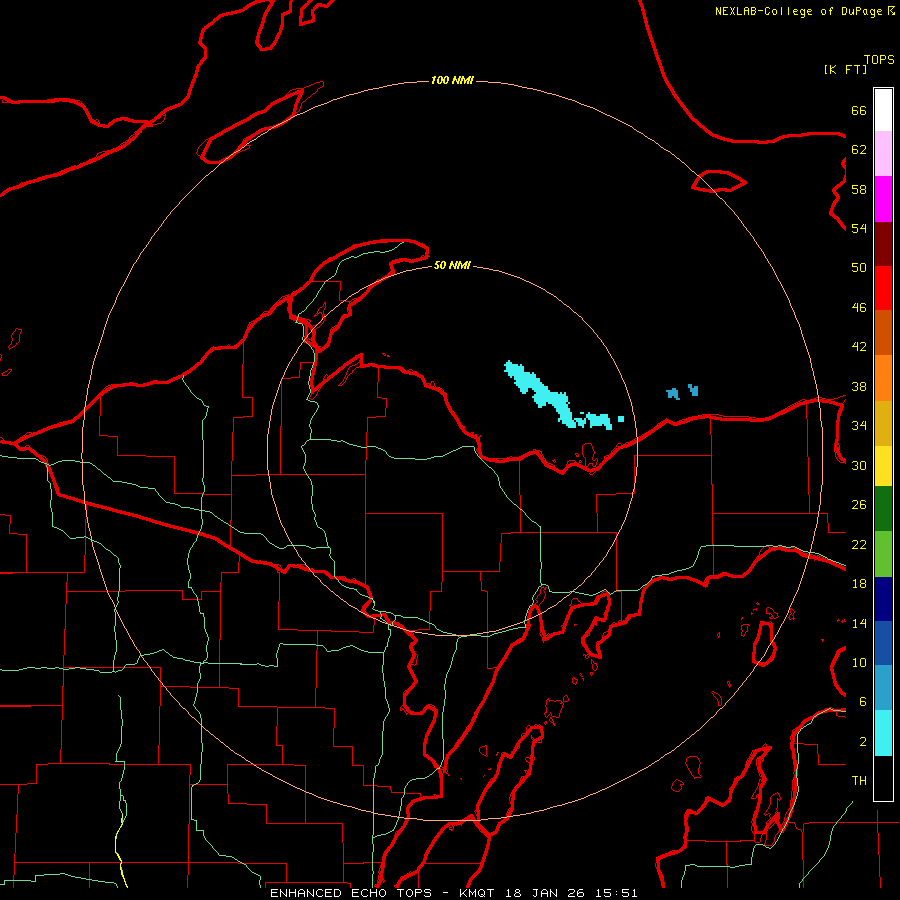
Task: Select the '2' legend value
Action: tap(863, 741)
